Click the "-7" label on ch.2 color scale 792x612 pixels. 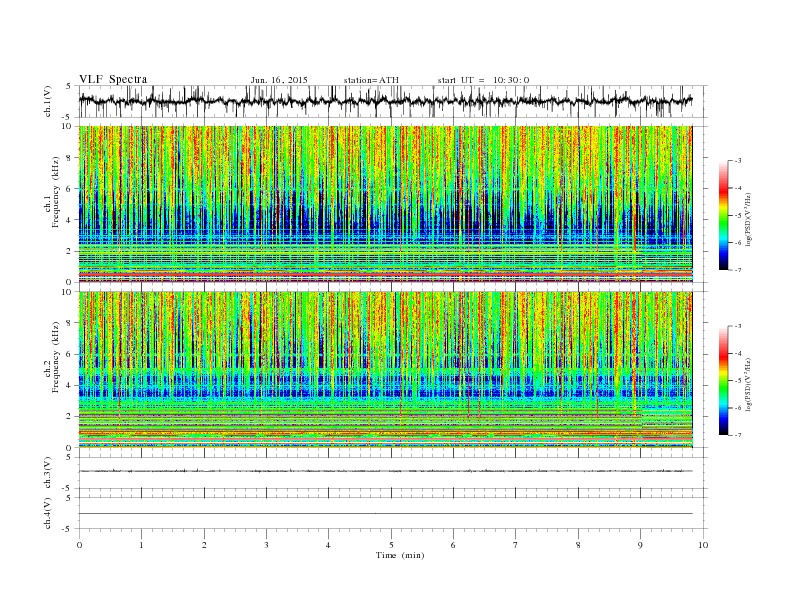(738, 435)
